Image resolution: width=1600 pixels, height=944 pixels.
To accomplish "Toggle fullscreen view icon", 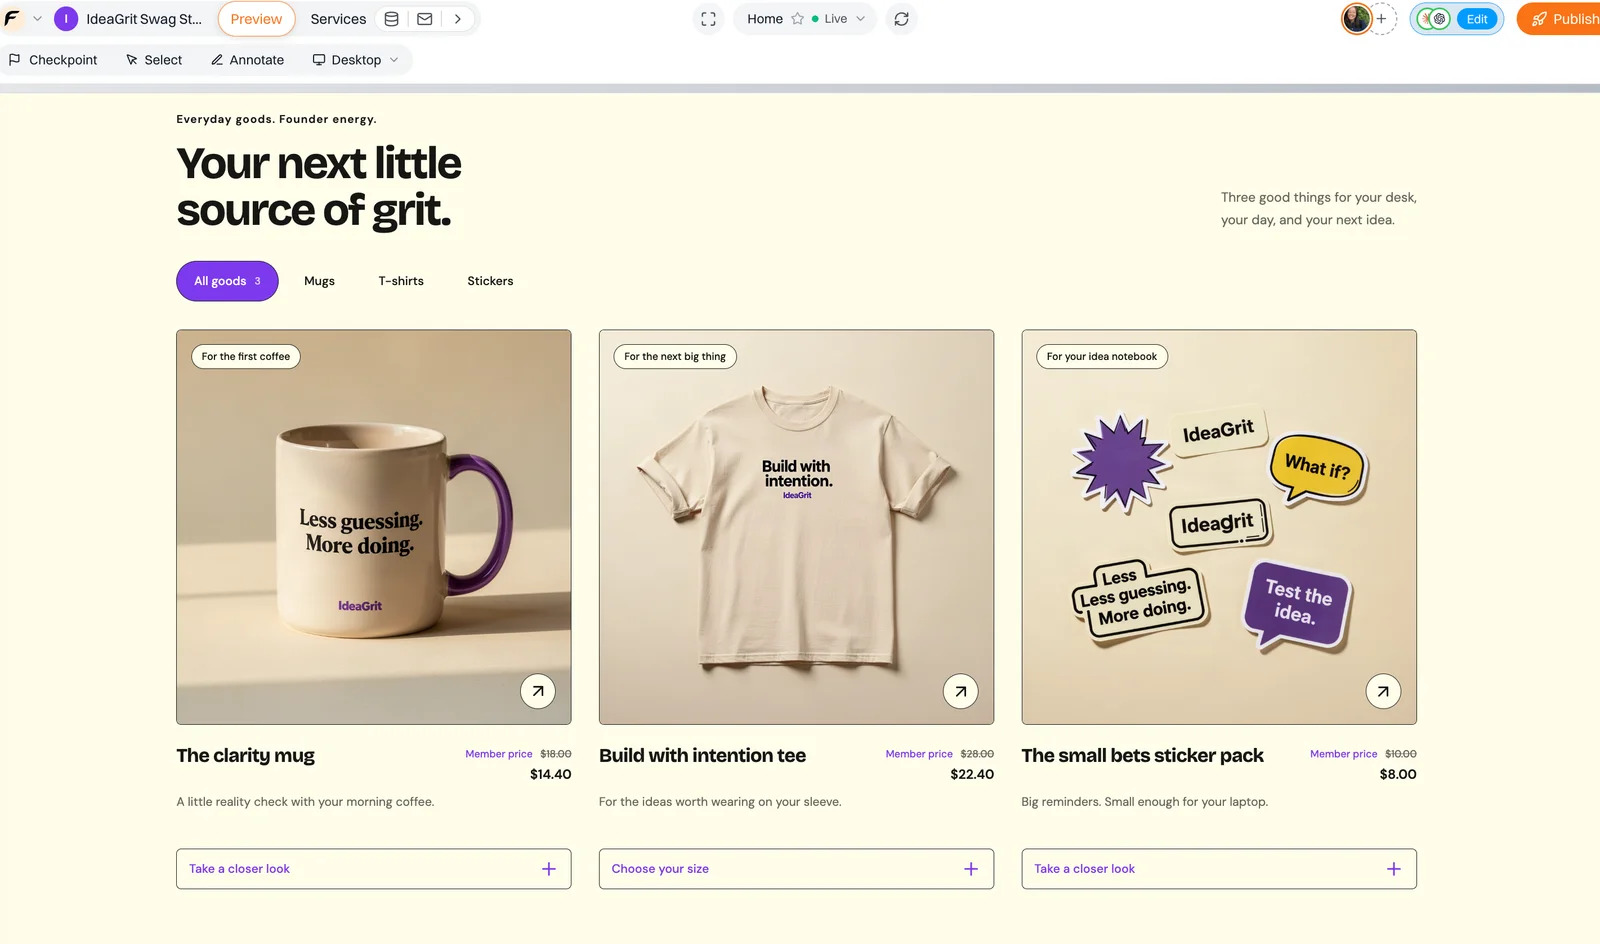I will pos(708,19).
